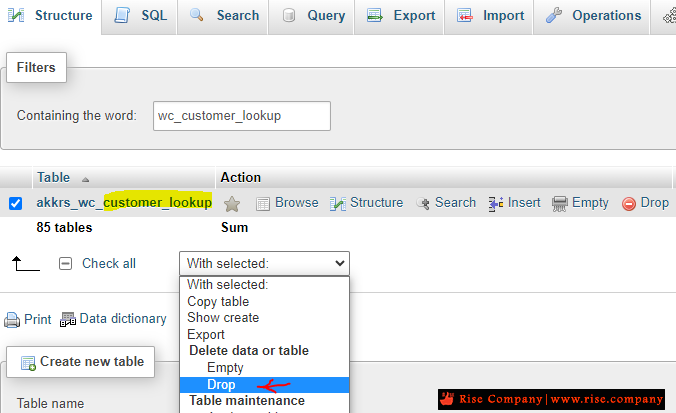Click the Action column header
This screenshot has height=413, width=676.
coord(241,177)
